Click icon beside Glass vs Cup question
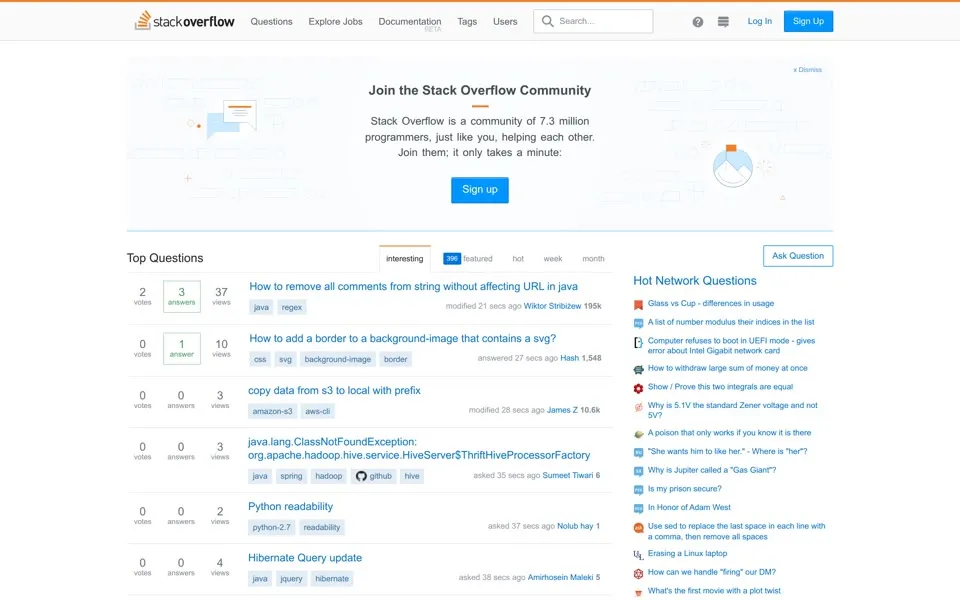The height and width of the screenshot is (600, 960). [638, 304]
